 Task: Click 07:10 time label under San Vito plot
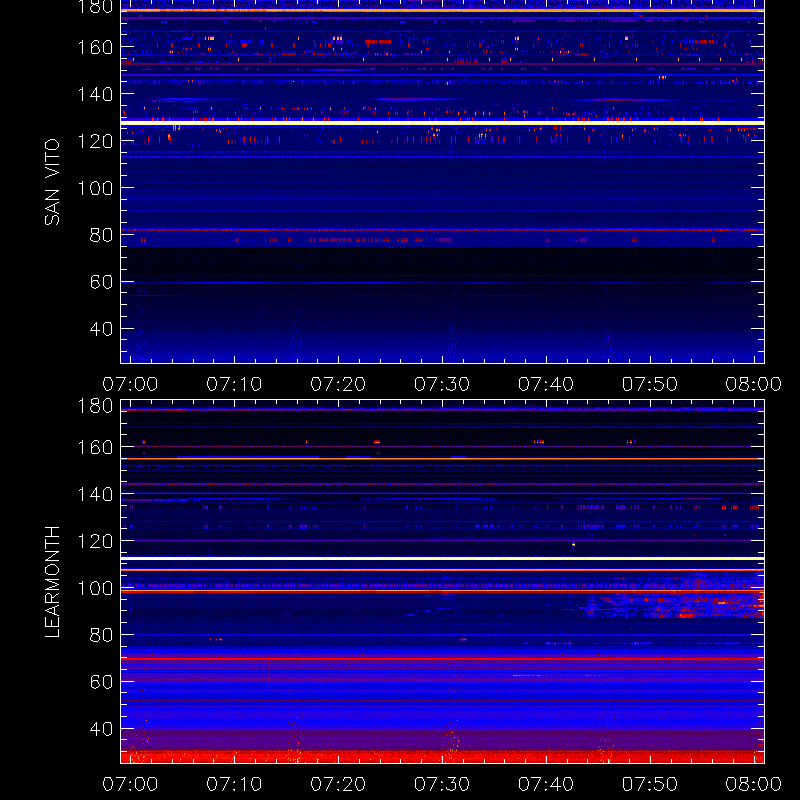234,384
